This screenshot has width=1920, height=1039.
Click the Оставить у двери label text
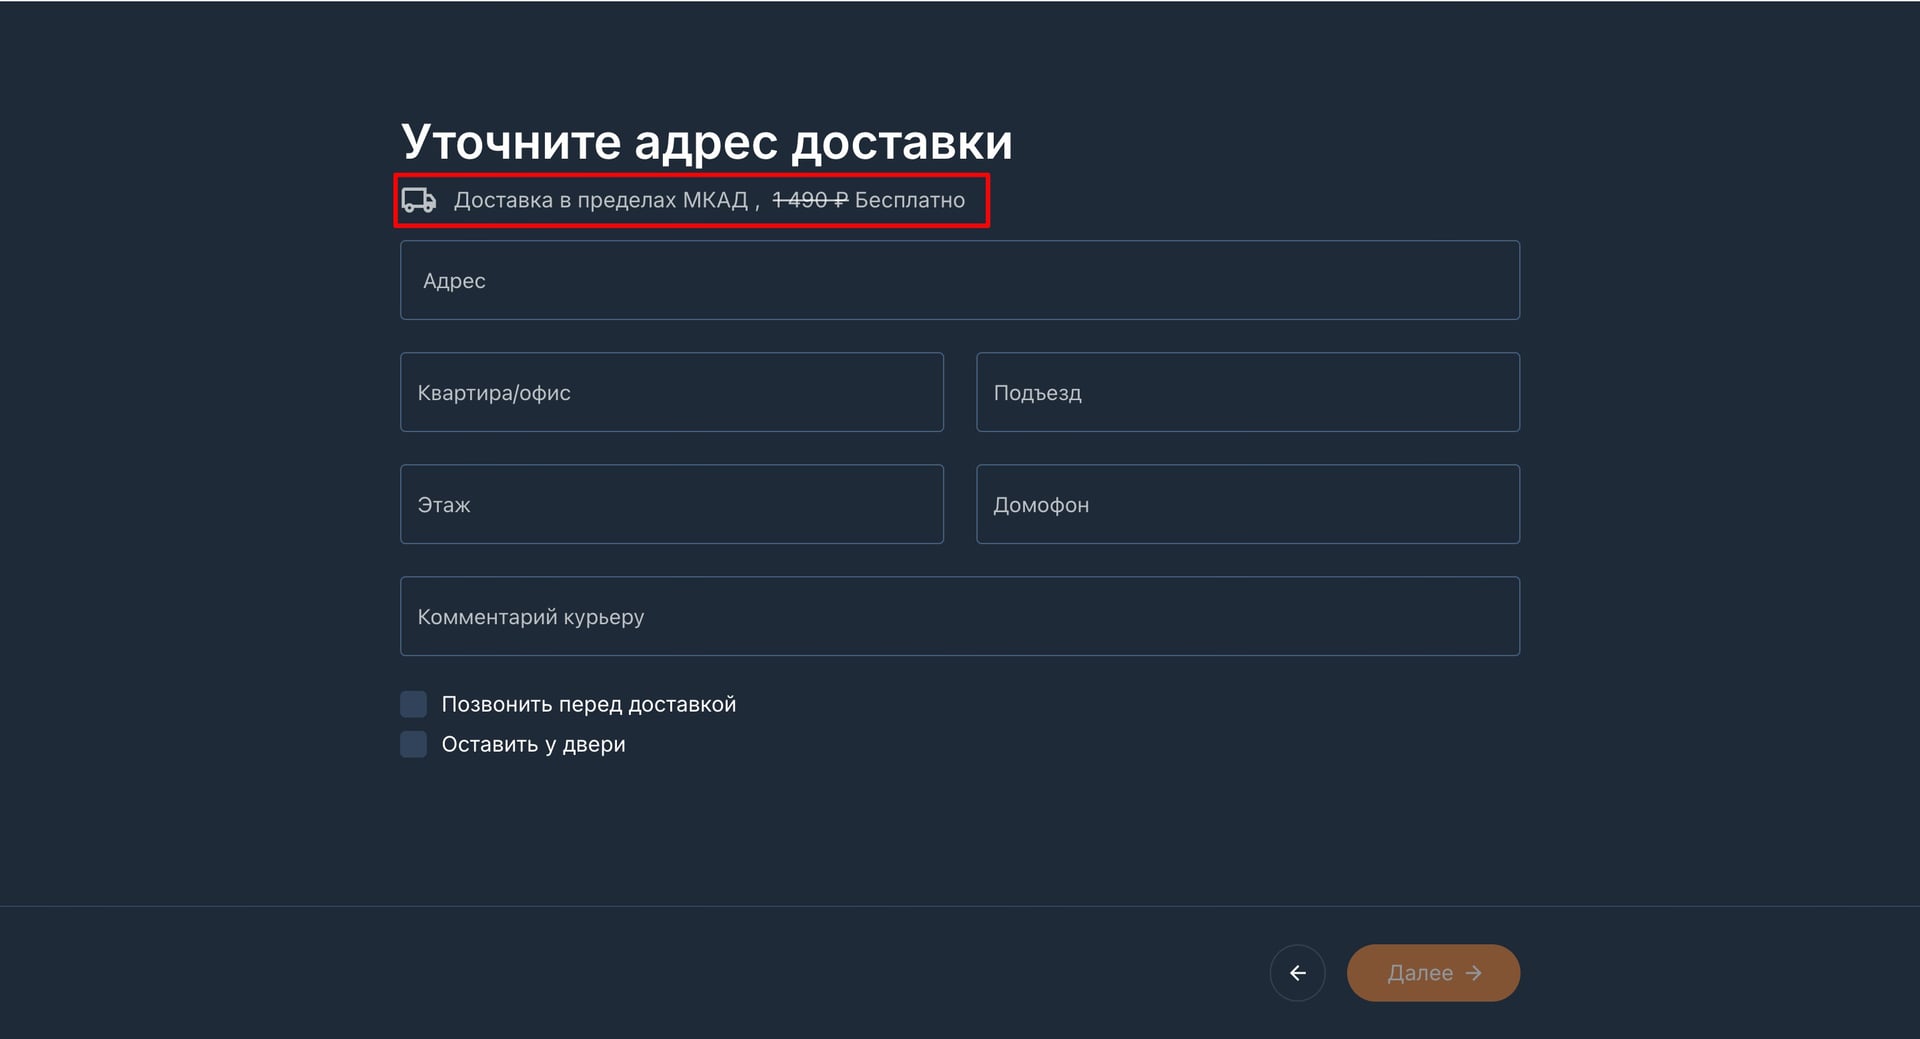tap(534, 745)
